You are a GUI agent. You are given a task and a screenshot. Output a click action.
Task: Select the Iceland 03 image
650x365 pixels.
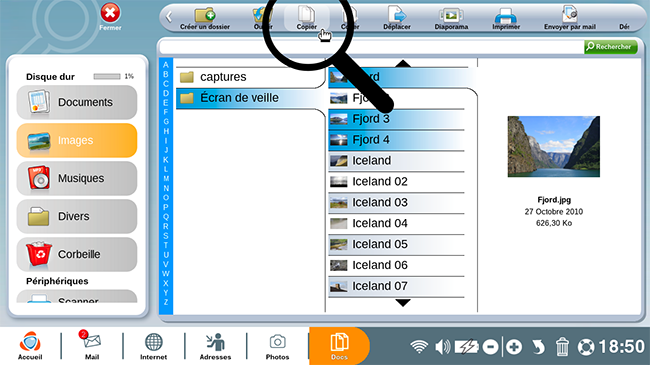(x=396, y=202)
